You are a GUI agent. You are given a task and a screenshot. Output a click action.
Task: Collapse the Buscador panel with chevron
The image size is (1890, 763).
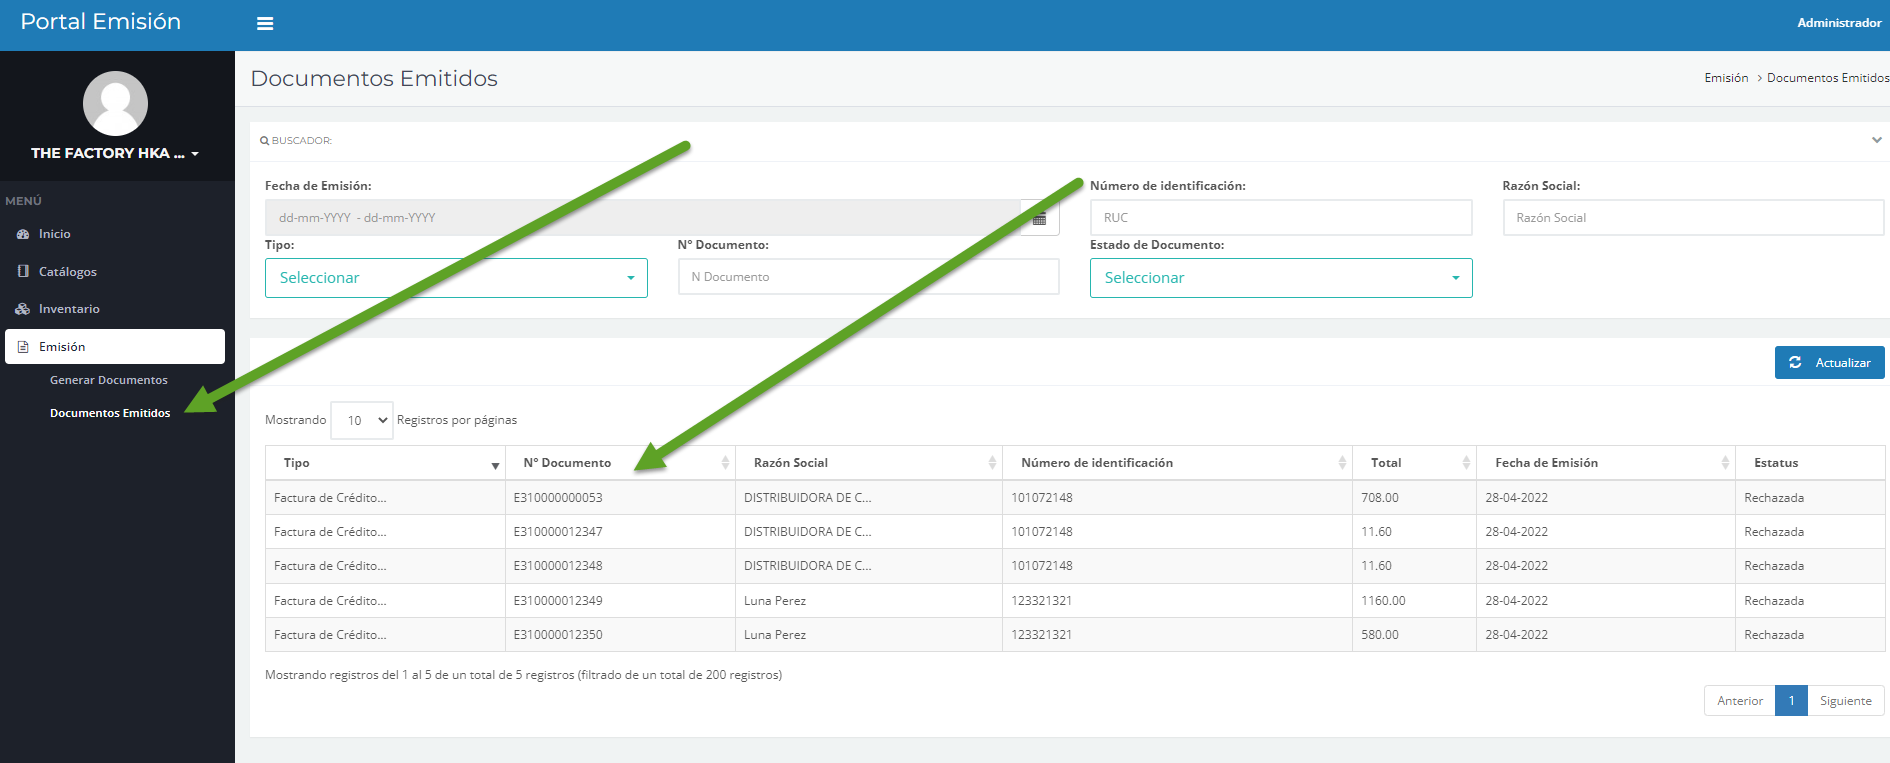click(x=1876, y=140)
